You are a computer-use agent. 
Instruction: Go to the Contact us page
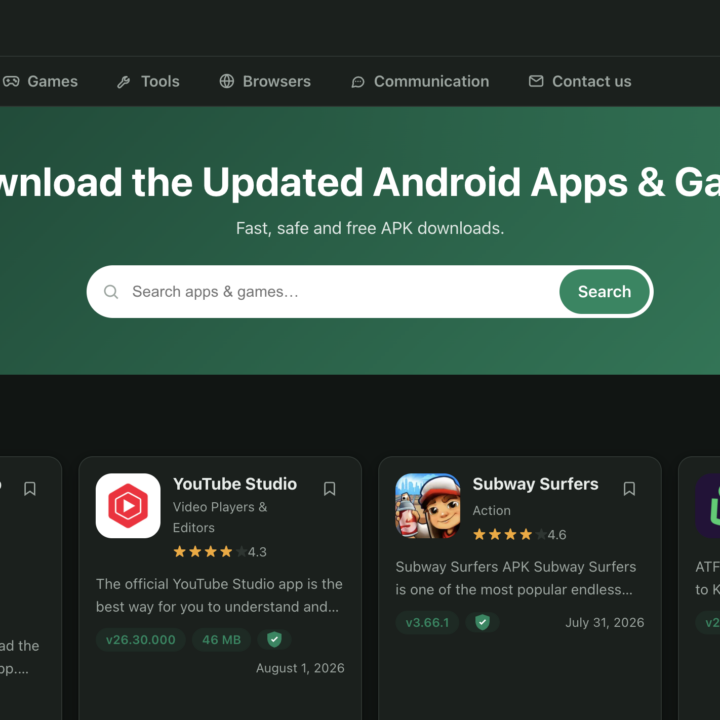tap(580, 81)
